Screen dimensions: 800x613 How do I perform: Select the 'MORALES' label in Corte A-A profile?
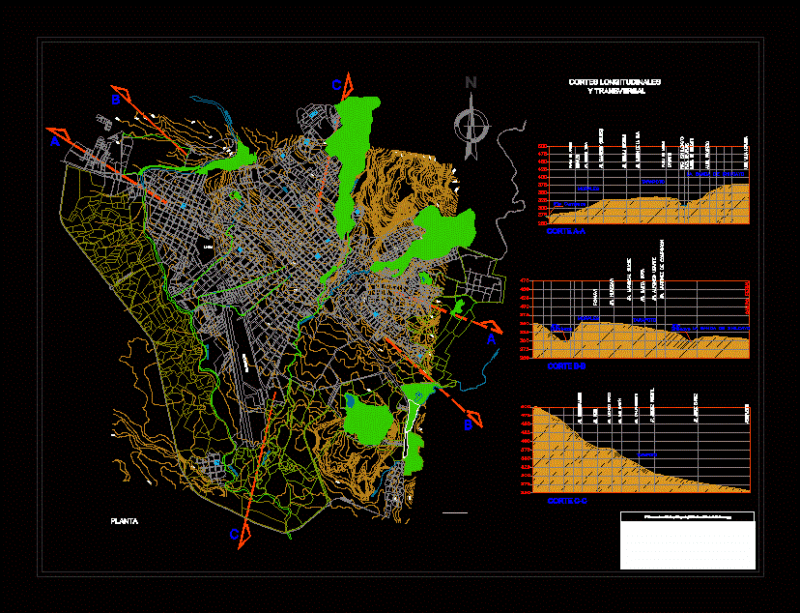pyautogui.click(x=588, y=189)
